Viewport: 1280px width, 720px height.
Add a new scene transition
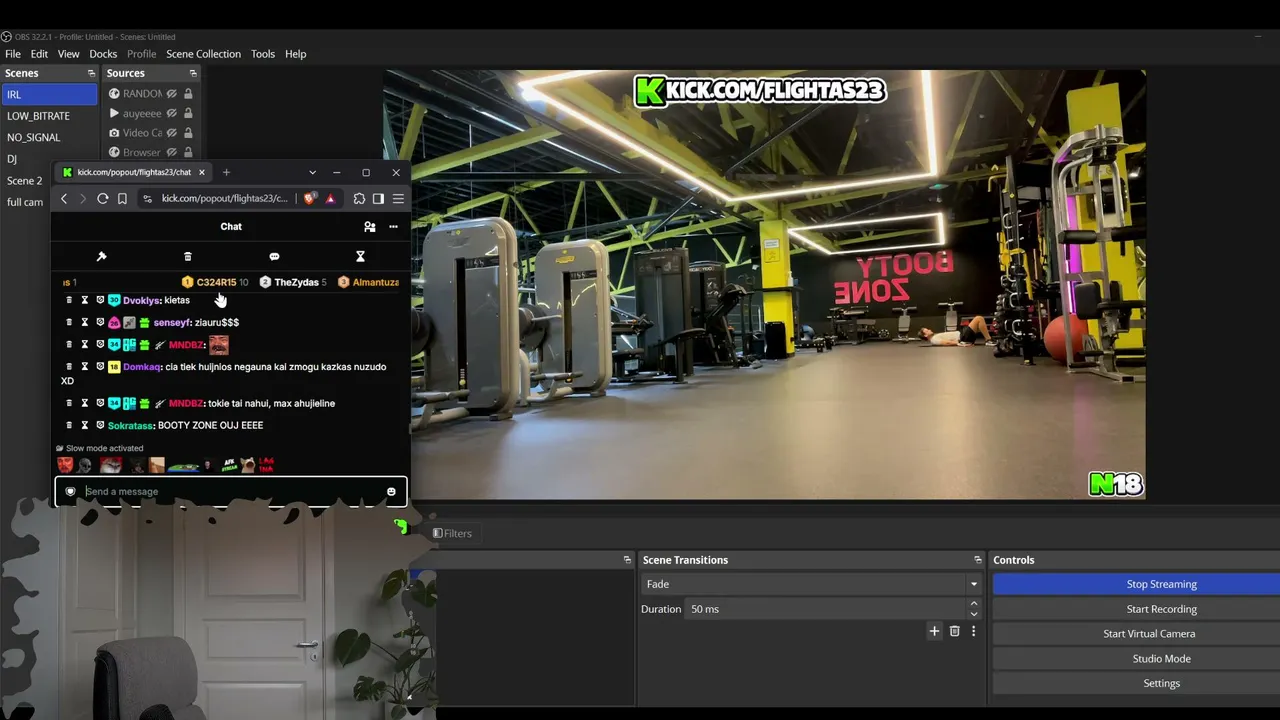coord(934,631)
